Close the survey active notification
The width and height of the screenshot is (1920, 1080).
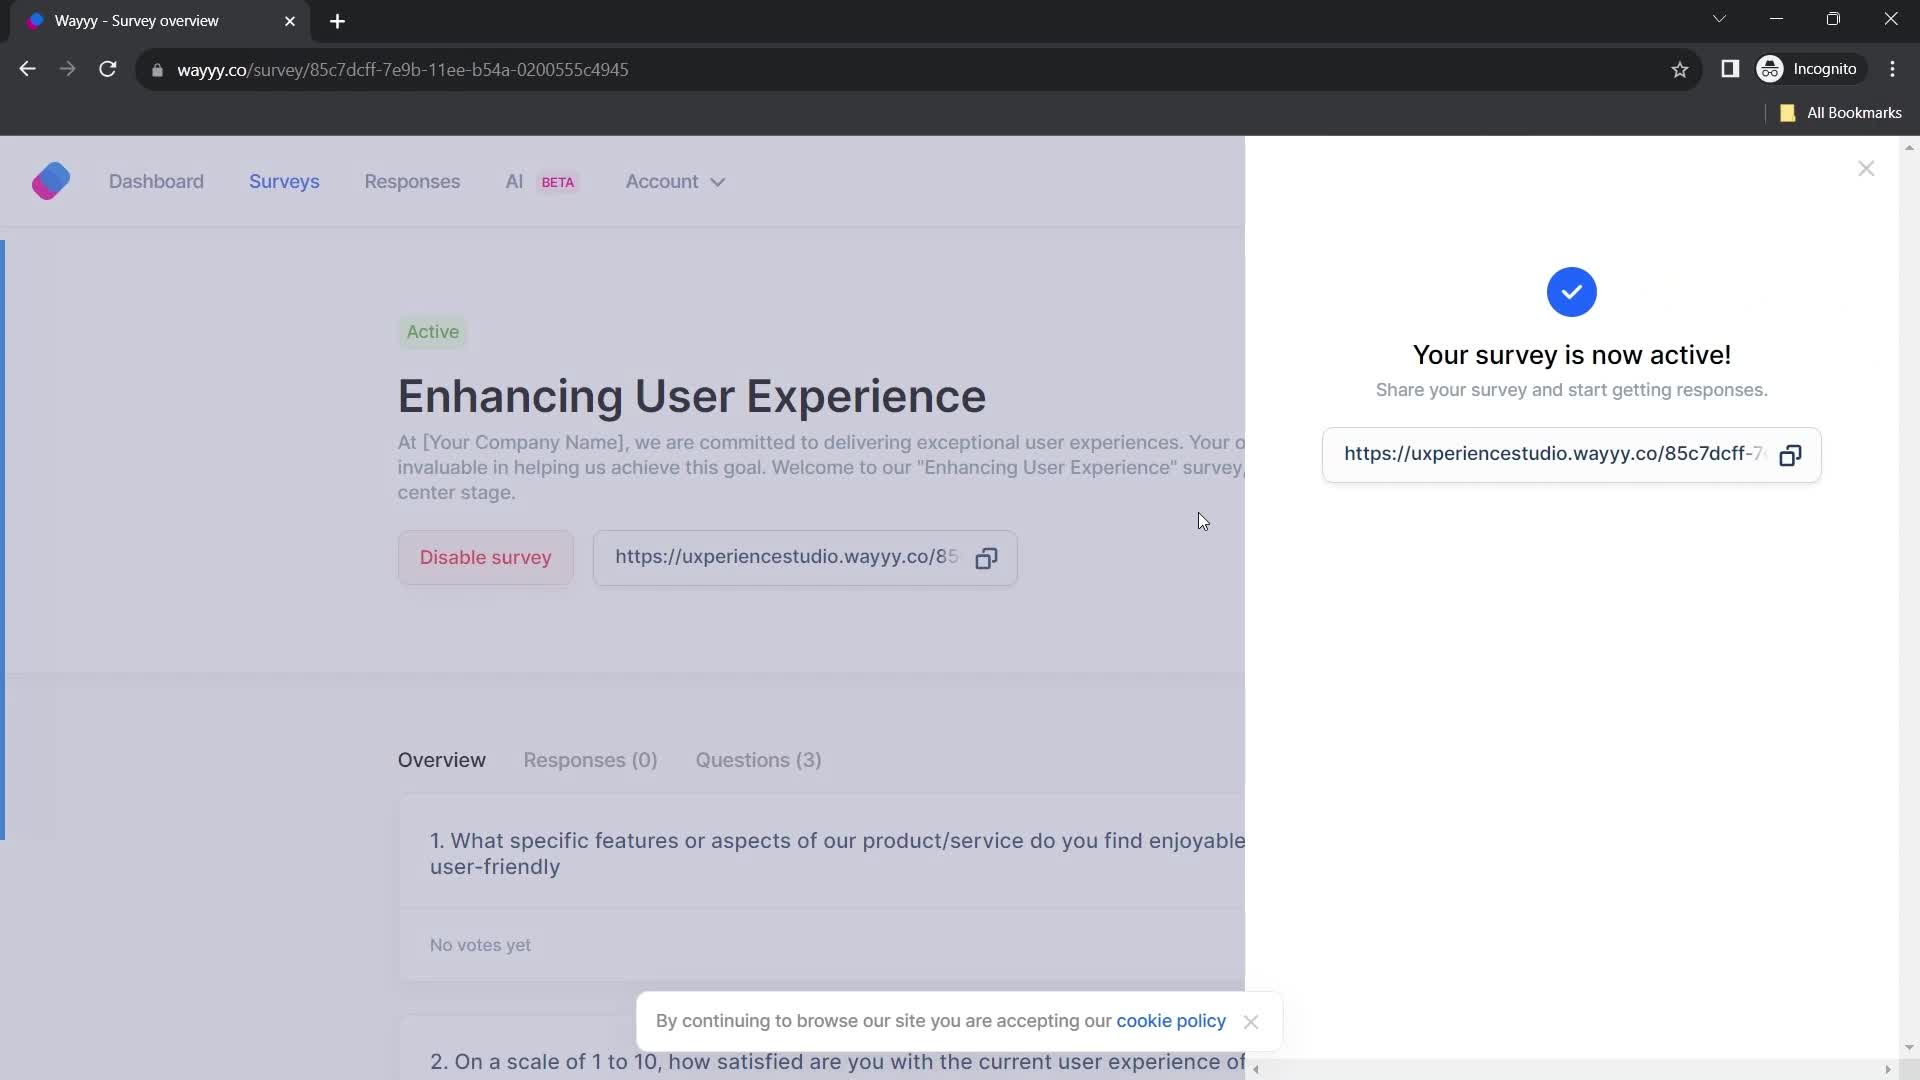[1867, 169]
